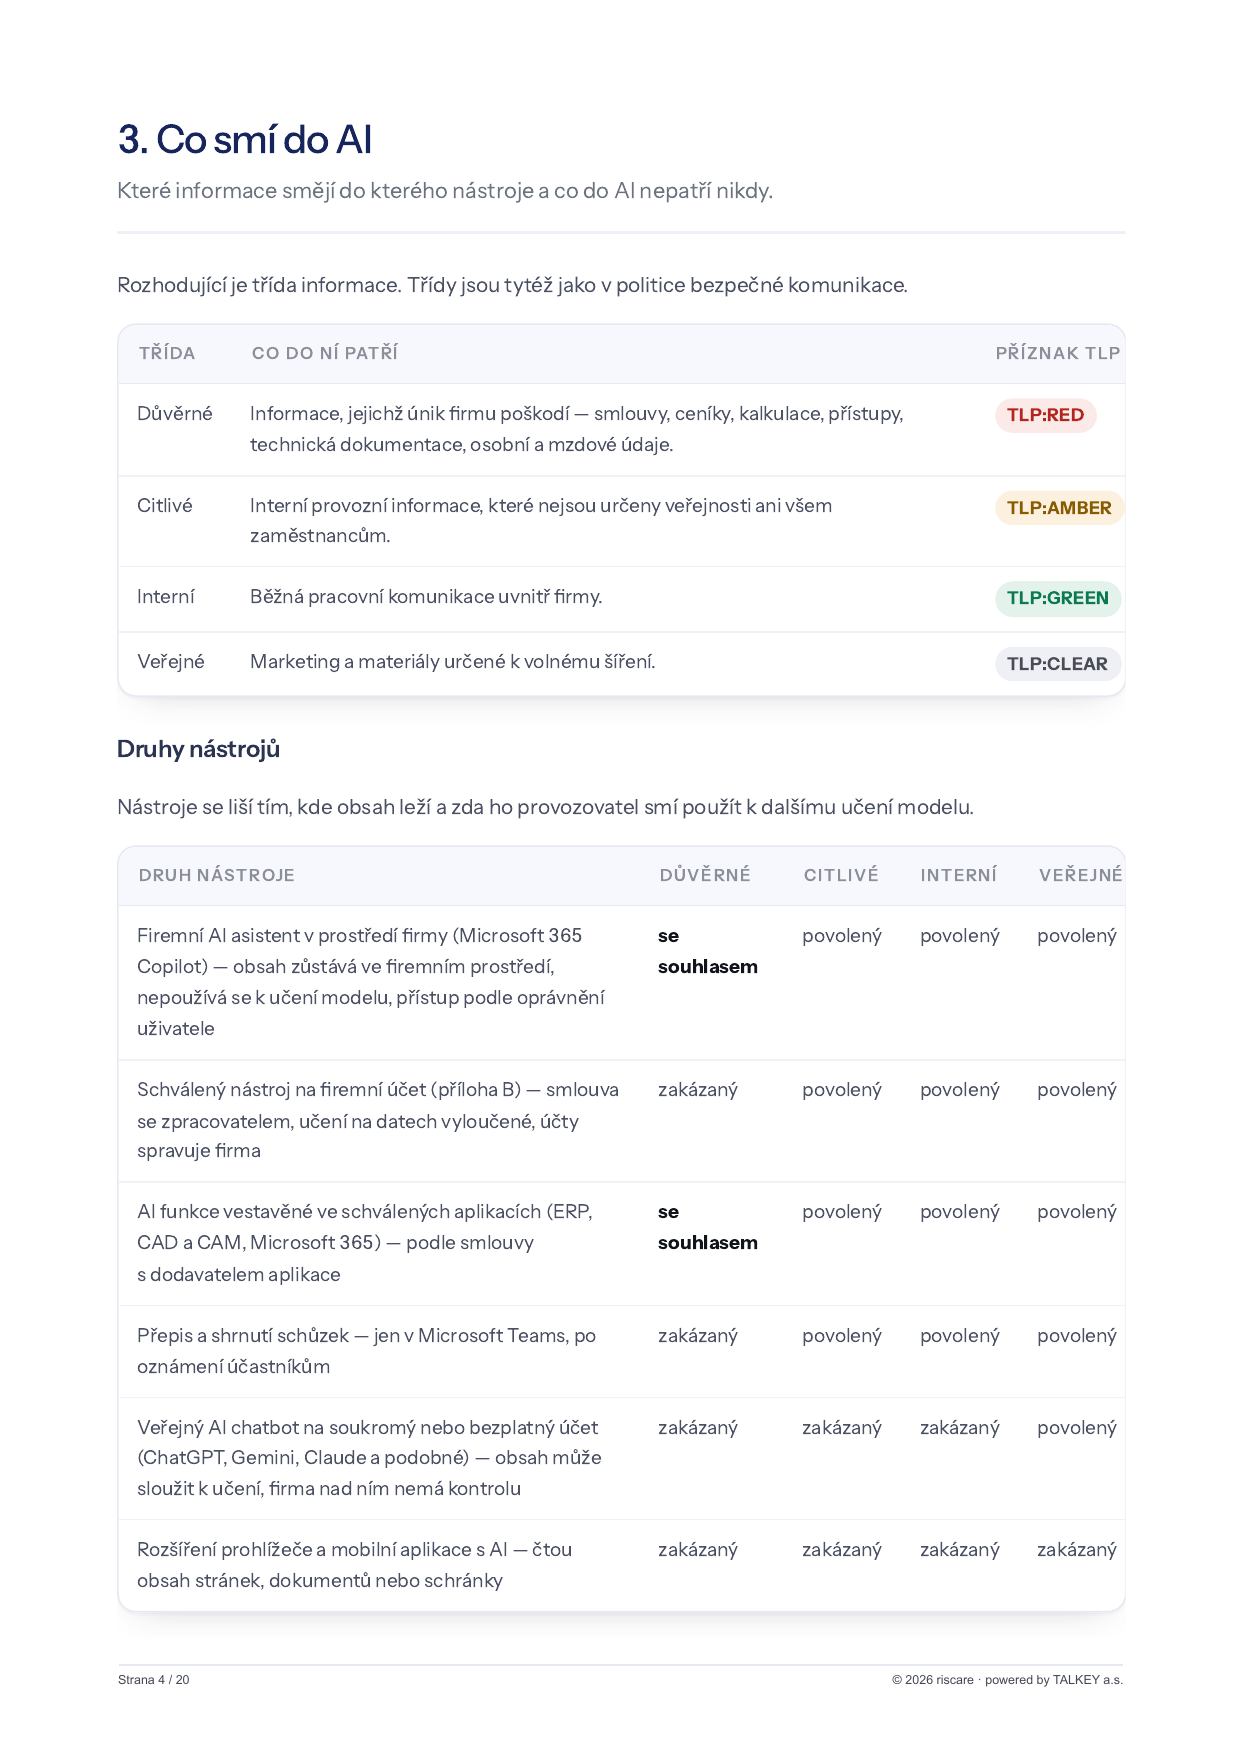Click 'zakázaný' under Veřejné for browser extensions
The height and width of the screenshot is (1754, 1242).
[x=1077, y=1550]
